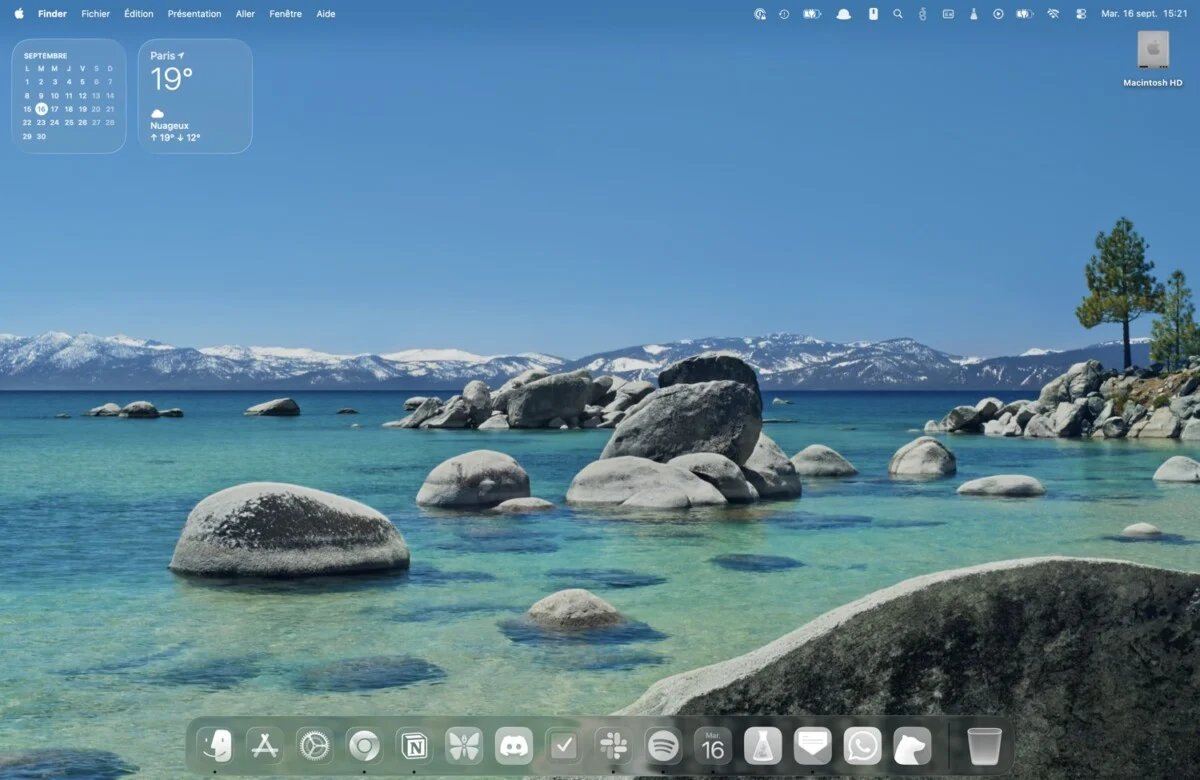Open the Trash at the Dock's end

click(985, 745)
